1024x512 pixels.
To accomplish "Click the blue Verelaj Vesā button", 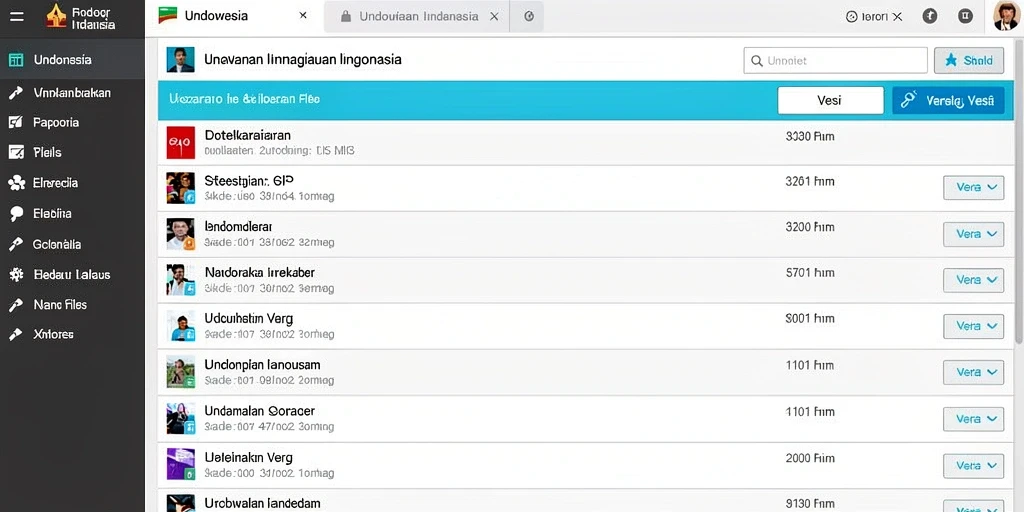I will [x=948, y=101].
